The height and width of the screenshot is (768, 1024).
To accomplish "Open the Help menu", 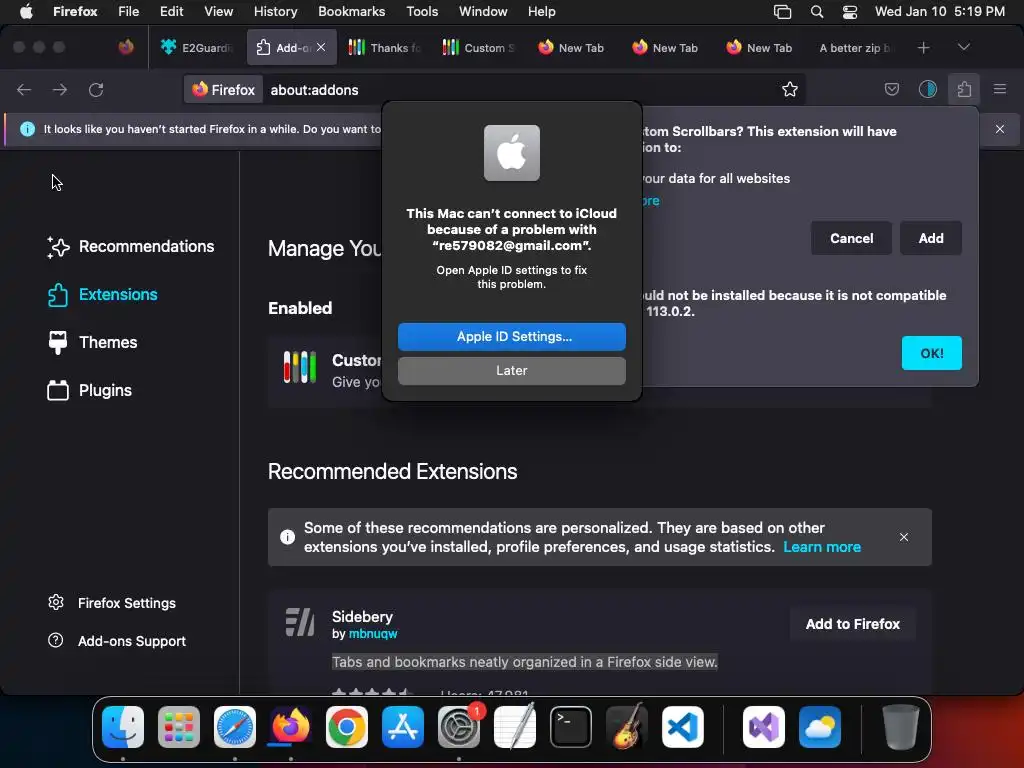I will [541, 11].
